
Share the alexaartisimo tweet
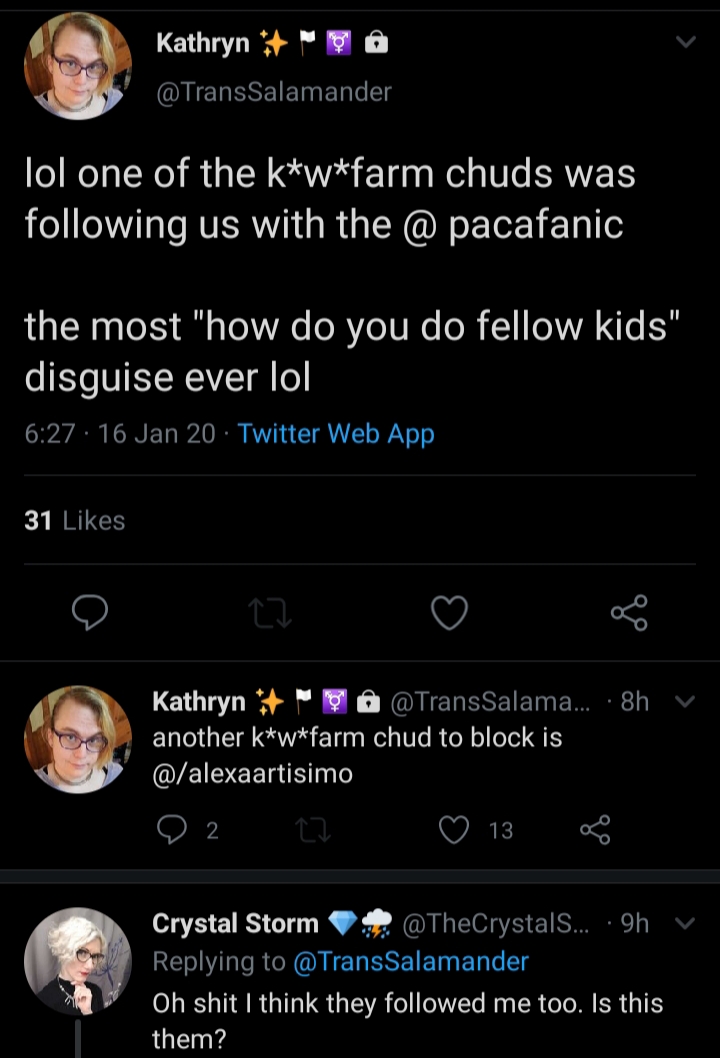(595, 829)
